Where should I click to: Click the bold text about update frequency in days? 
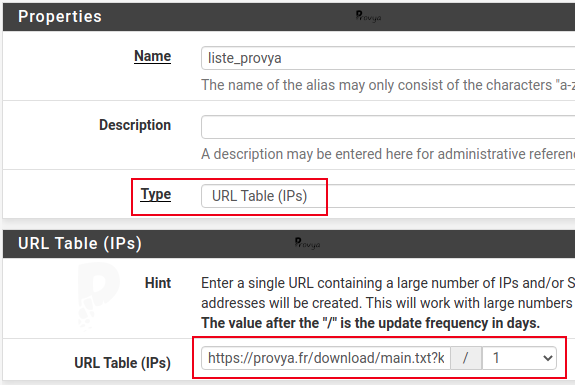point(370,323)
